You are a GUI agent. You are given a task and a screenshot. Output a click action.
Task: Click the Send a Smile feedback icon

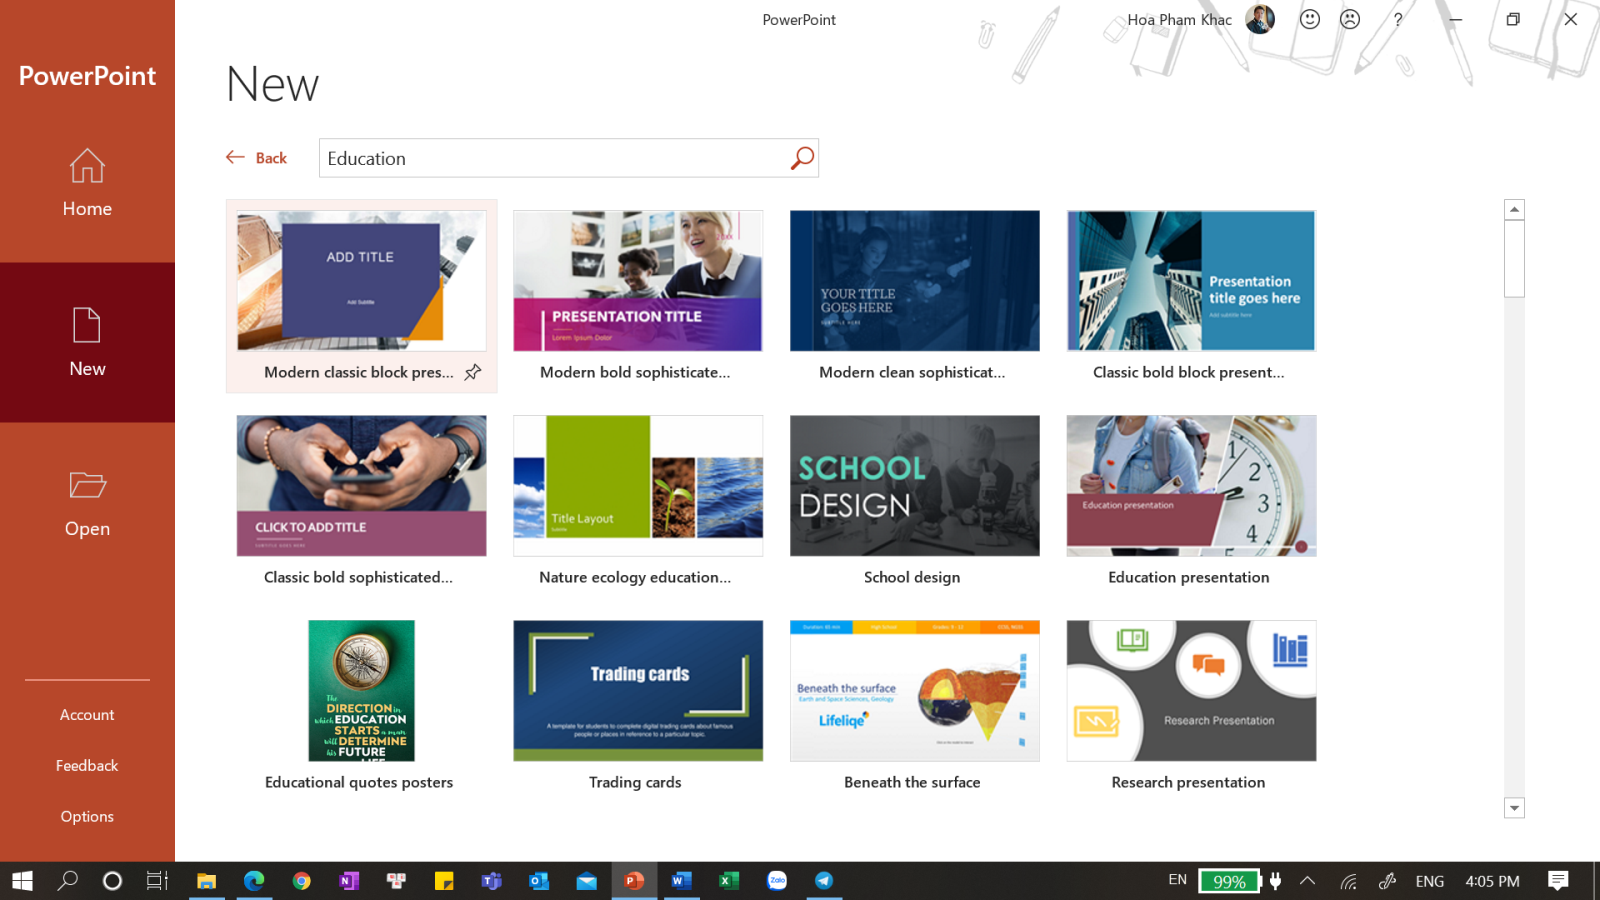(1310, 19)
